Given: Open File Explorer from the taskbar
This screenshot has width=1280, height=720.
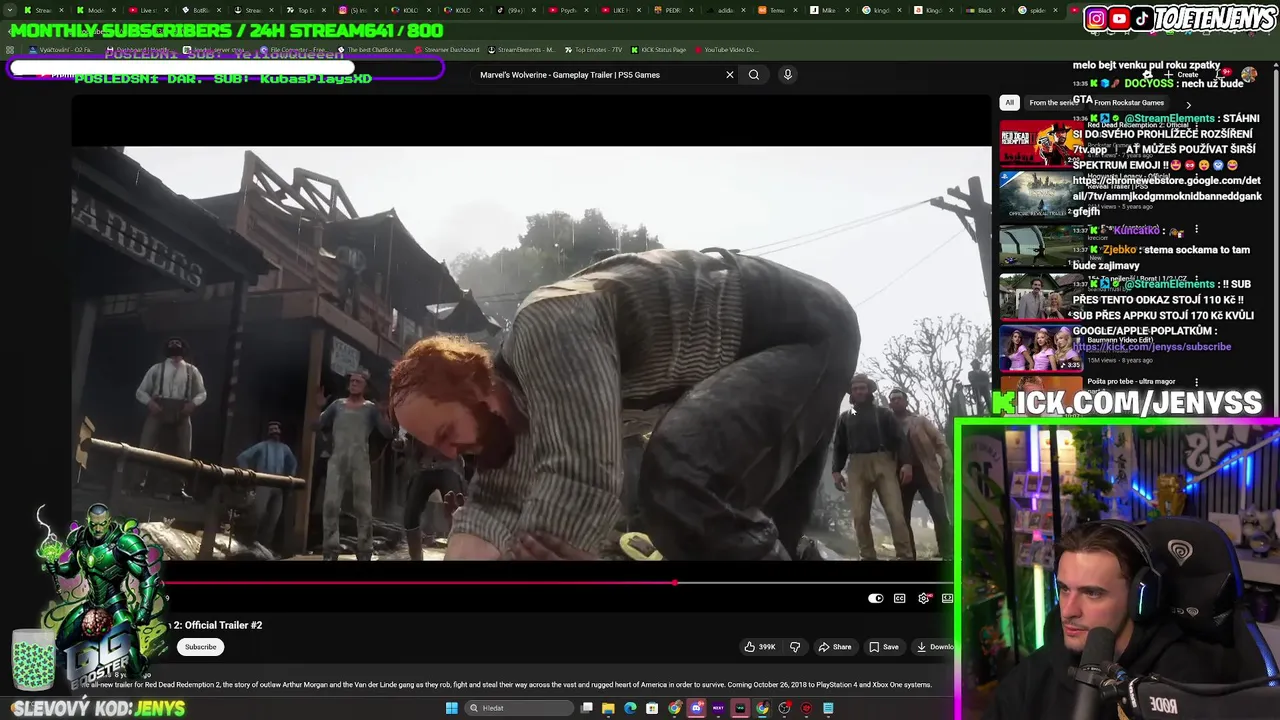Looking at the screenshot, I should (608, 708).
